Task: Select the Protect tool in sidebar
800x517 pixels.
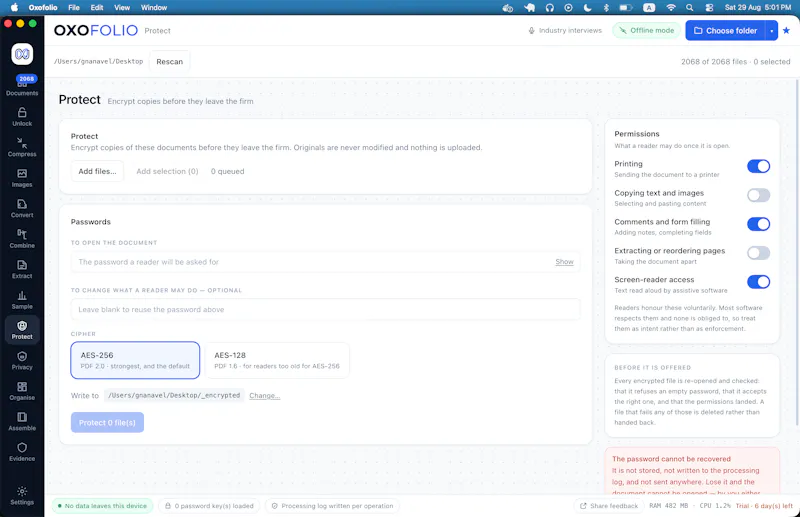Action: point(22,330)
